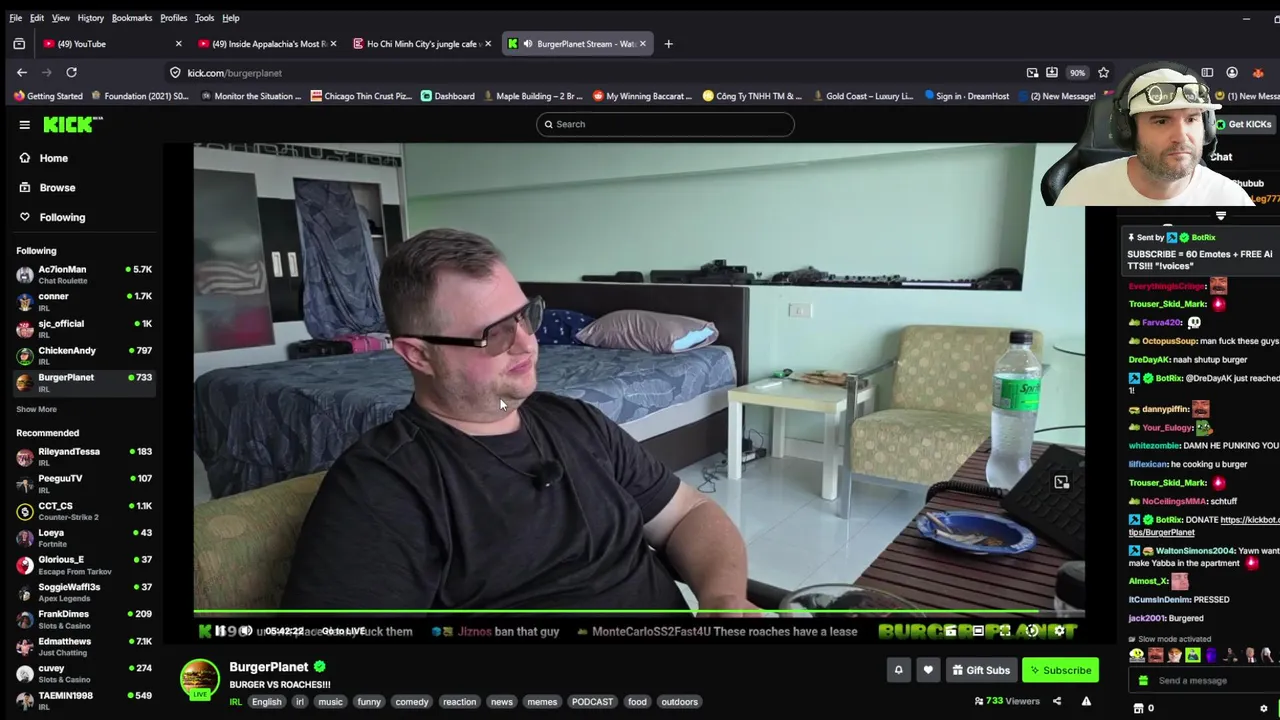This screenshot has height=720, width=1280.
Task: Click the KICK logo
Action: pyautogui.click(x=72, y=124)
